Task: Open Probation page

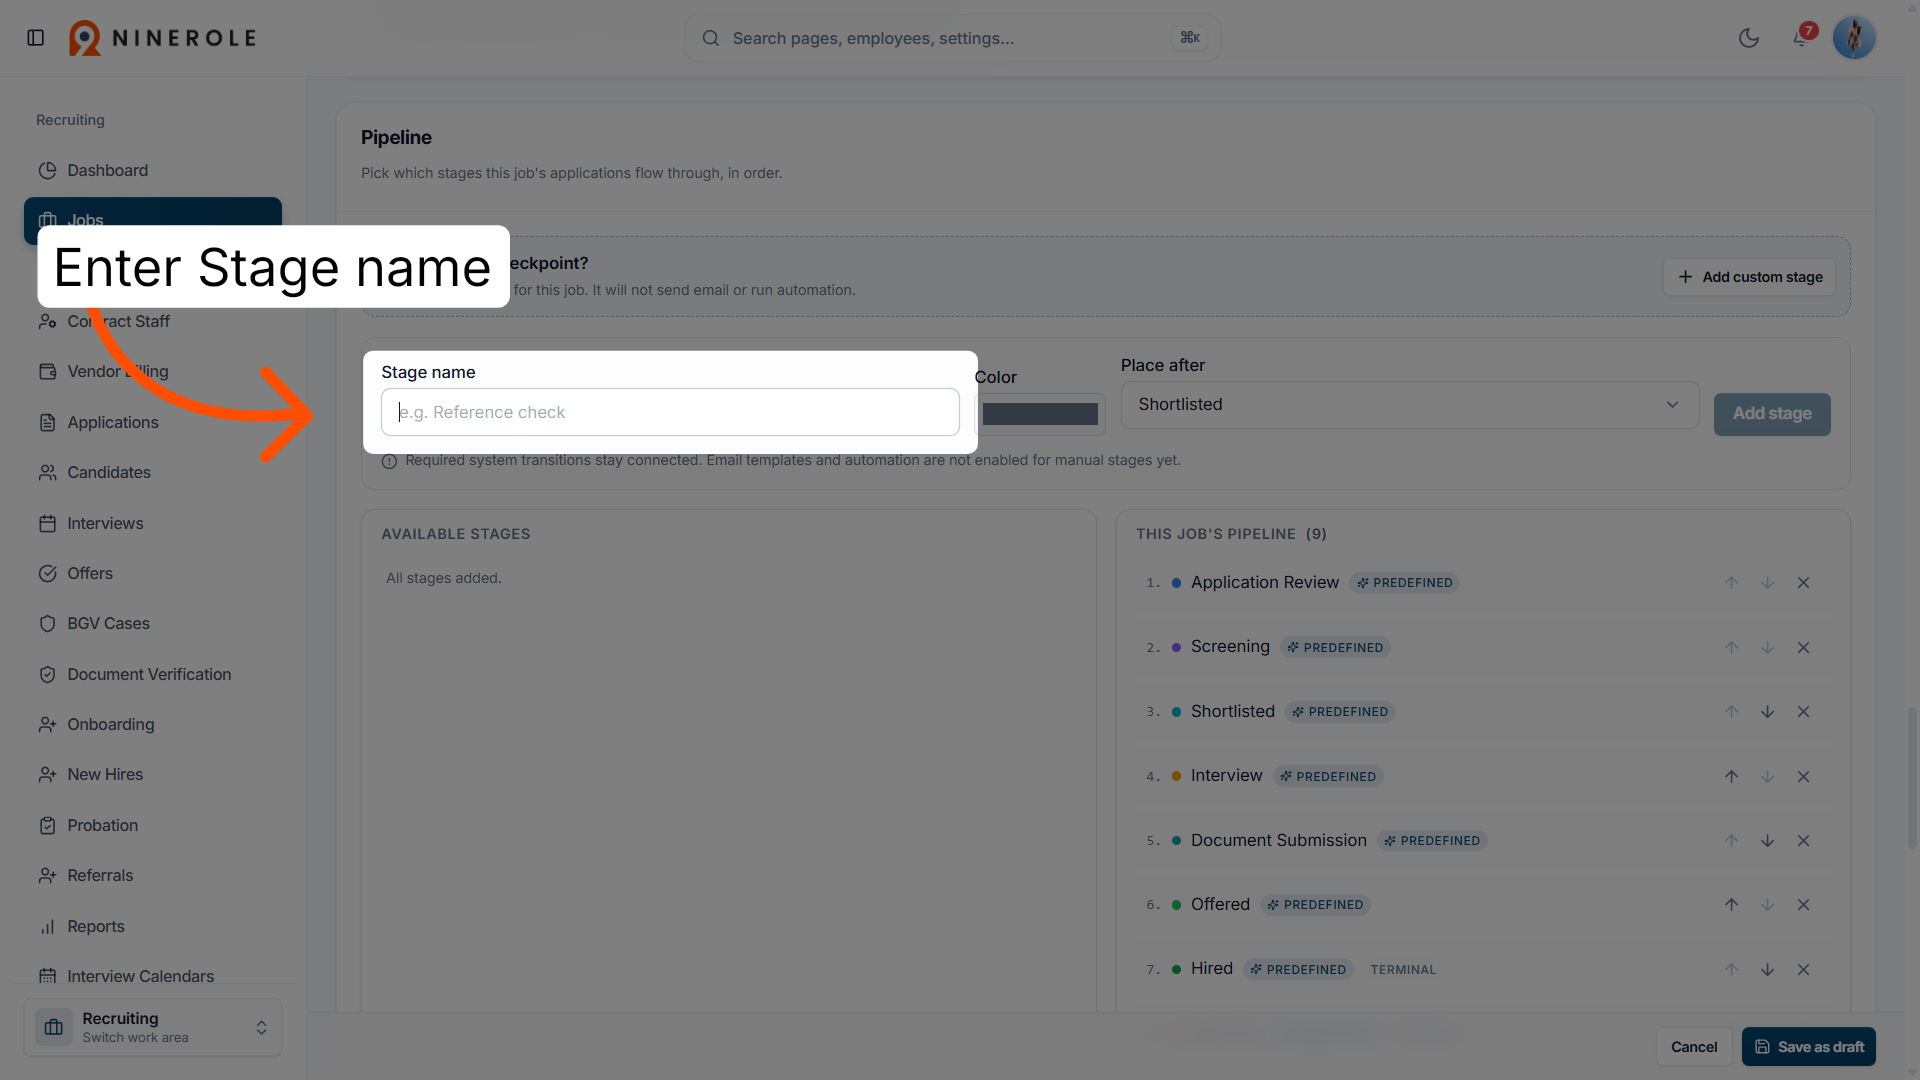Action: point(153,825)
